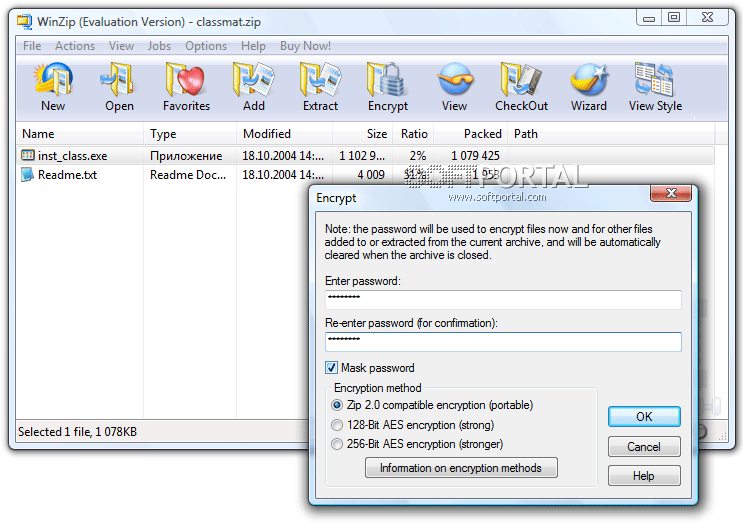The height and width of the screenshot is (524, 743).
Task: Open the Actions menu
Action: point(75,46)
